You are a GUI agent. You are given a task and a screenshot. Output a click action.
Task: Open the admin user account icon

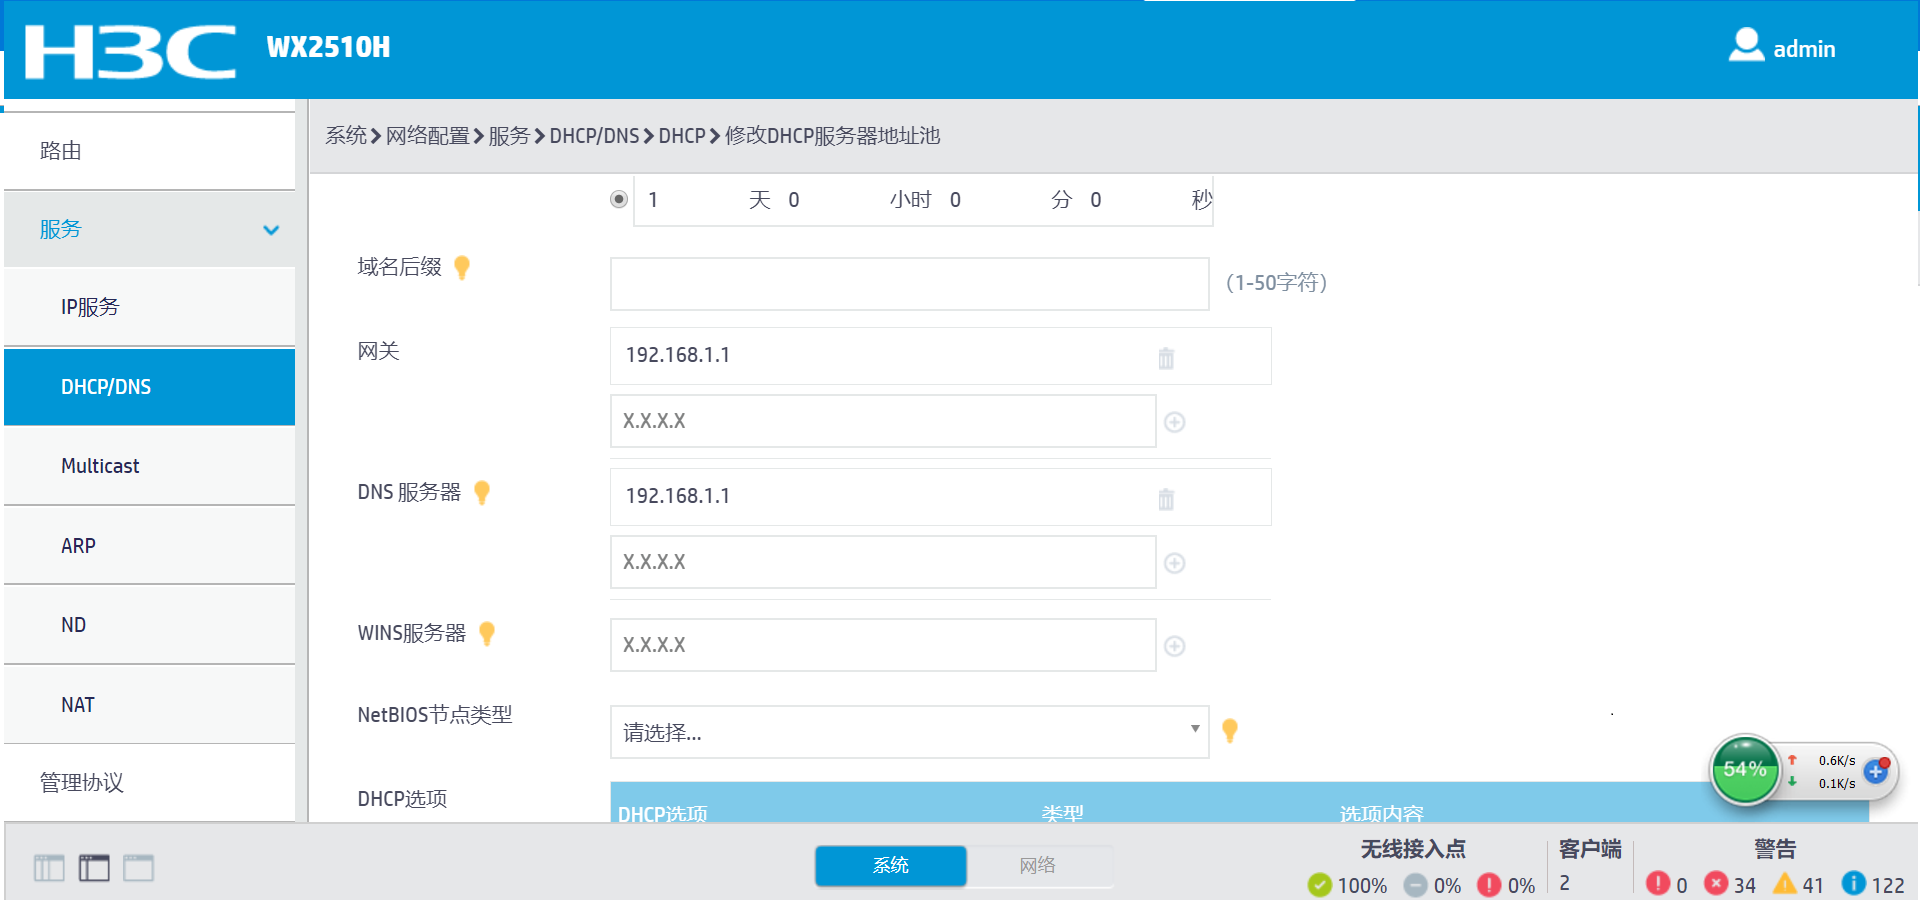click(x=1746, y=45)
